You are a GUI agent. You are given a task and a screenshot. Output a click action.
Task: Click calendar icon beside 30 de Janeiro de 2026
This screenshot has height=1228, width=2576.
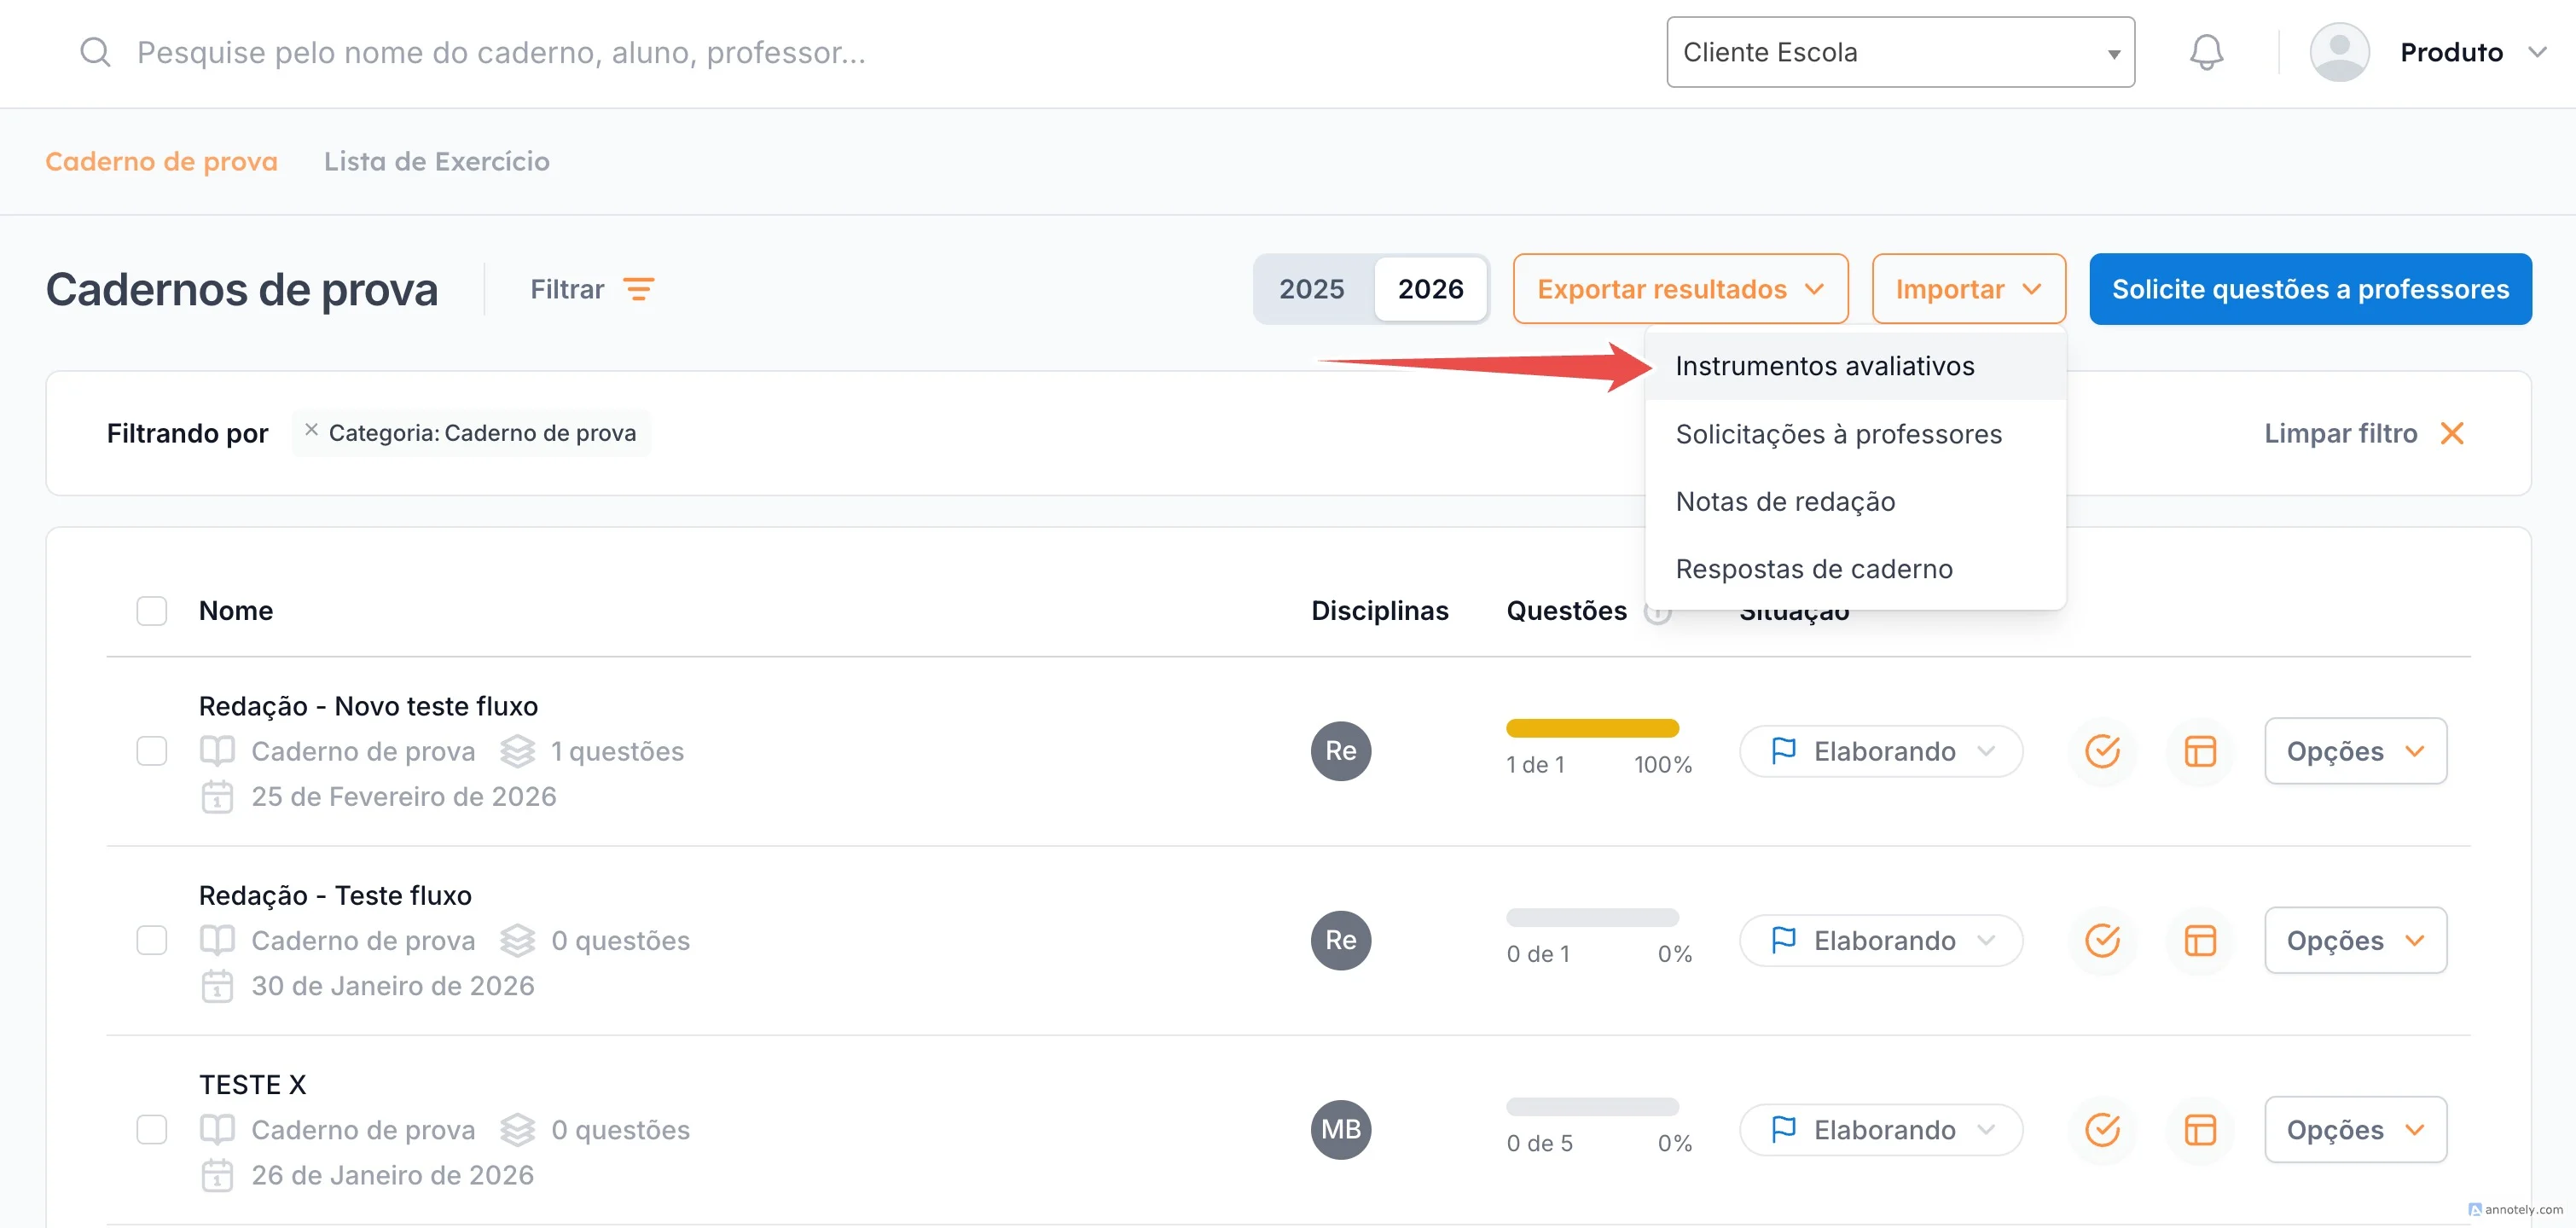pyautogui.click(x=217, y=986)
